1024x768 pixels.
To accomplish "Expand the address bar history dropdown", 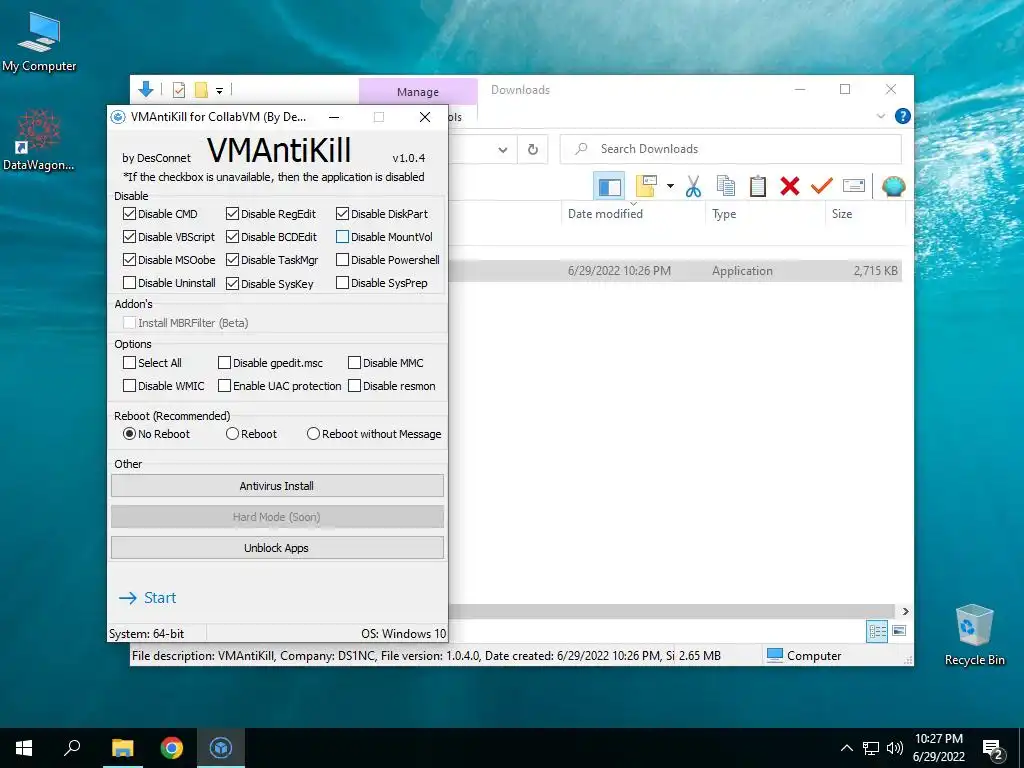I will click(x=503, y=150).
